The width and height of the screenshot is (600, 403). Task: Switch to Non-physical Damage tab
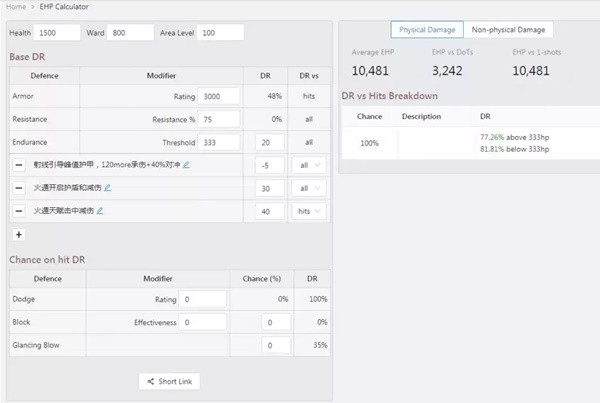[509, 30]
